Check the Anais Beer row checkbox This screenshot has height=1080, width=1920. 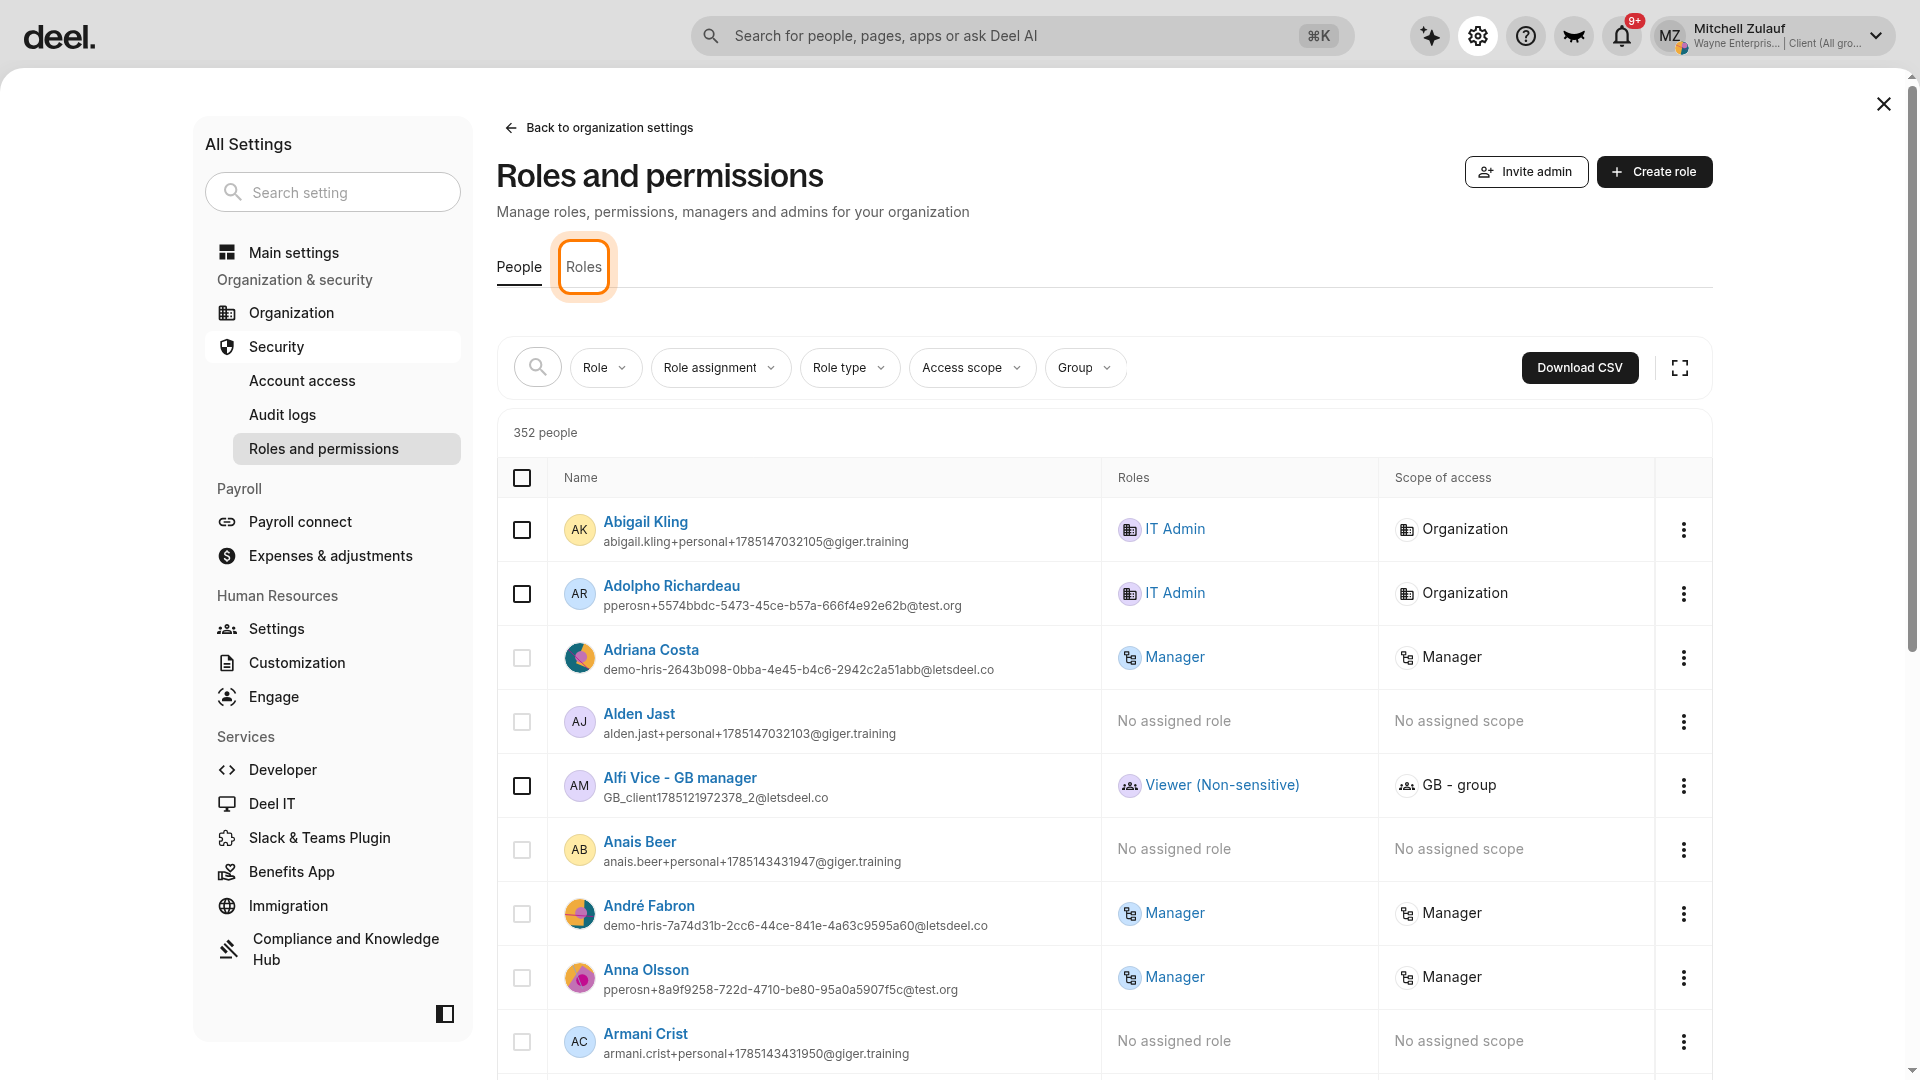pyautogui.click(x=522, y=850)
